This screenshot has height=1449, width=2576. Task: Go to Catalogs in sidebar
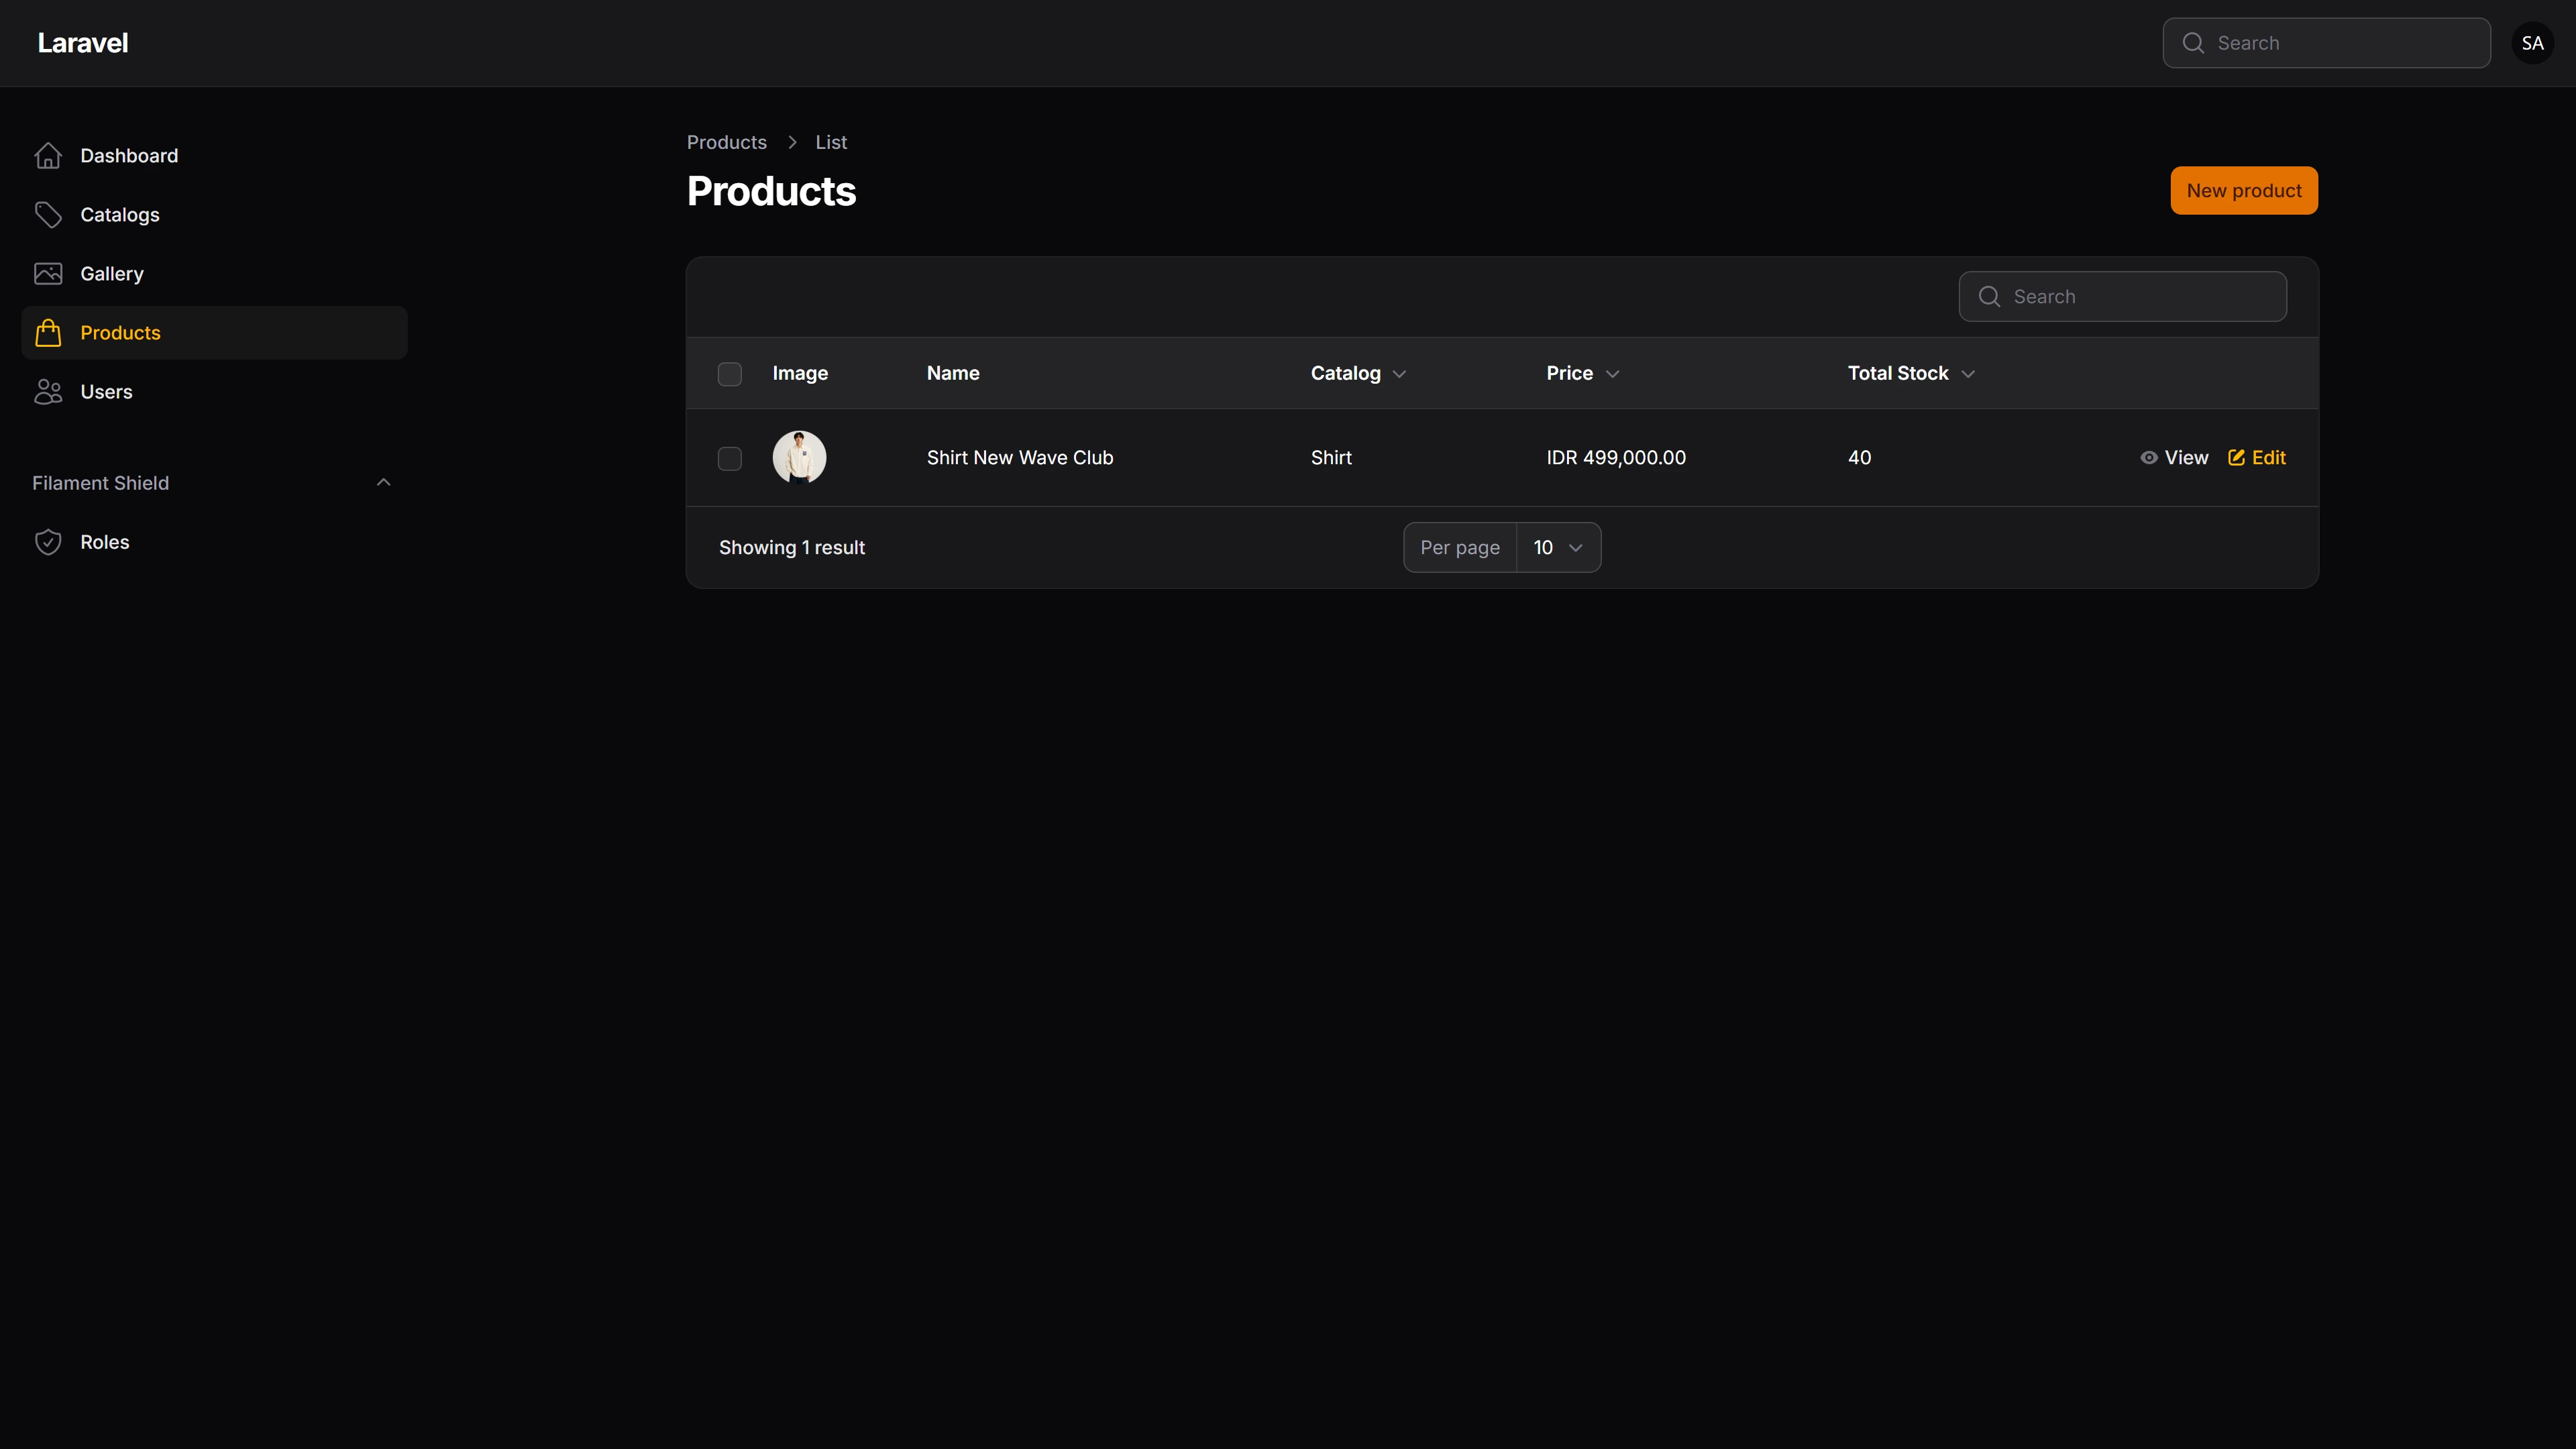pos(214,215)
